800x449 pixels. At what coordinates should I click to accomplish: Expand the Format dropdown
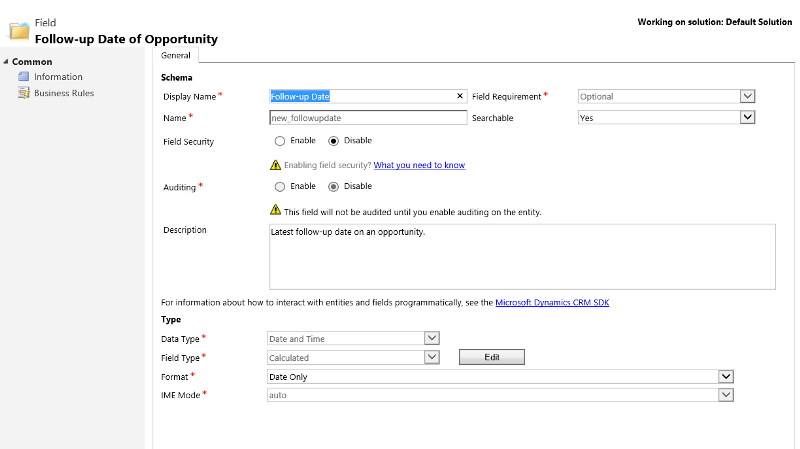coord(727,377)
